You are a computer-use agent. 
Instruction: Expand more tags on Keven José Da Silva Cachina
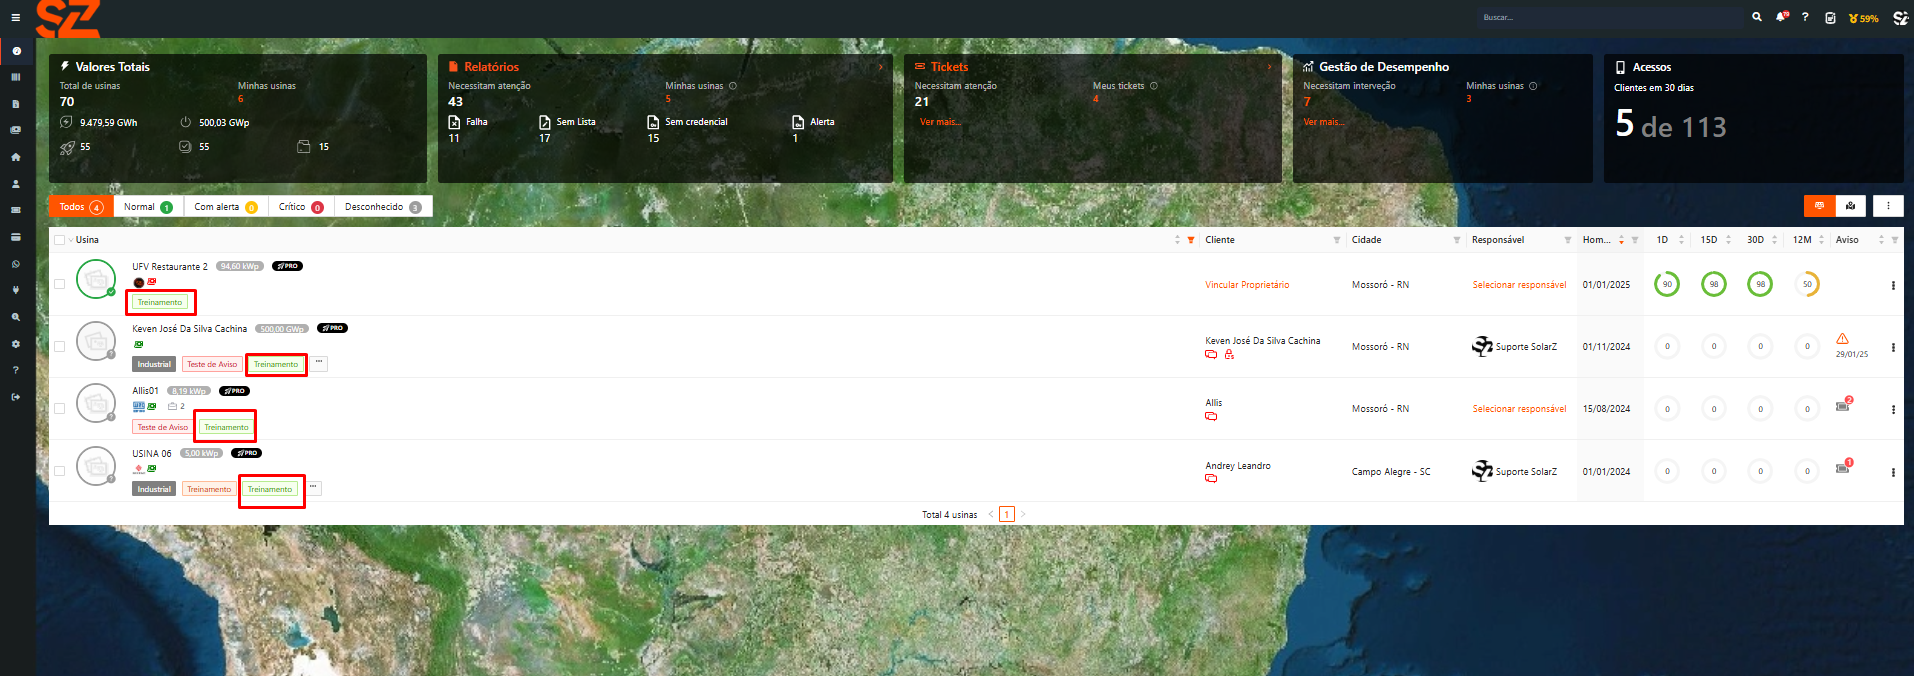[x=319, y=363]
